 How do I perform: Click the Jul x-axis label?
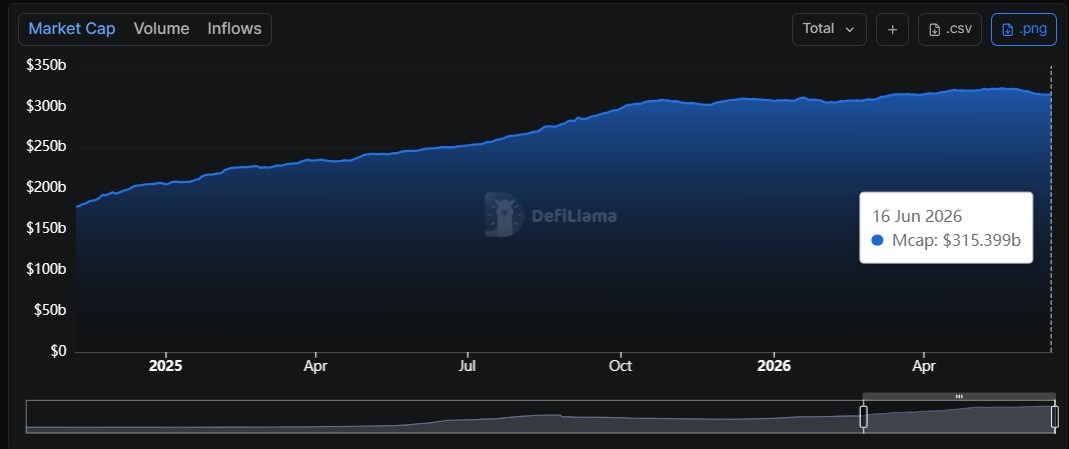[x=468, y=367]
